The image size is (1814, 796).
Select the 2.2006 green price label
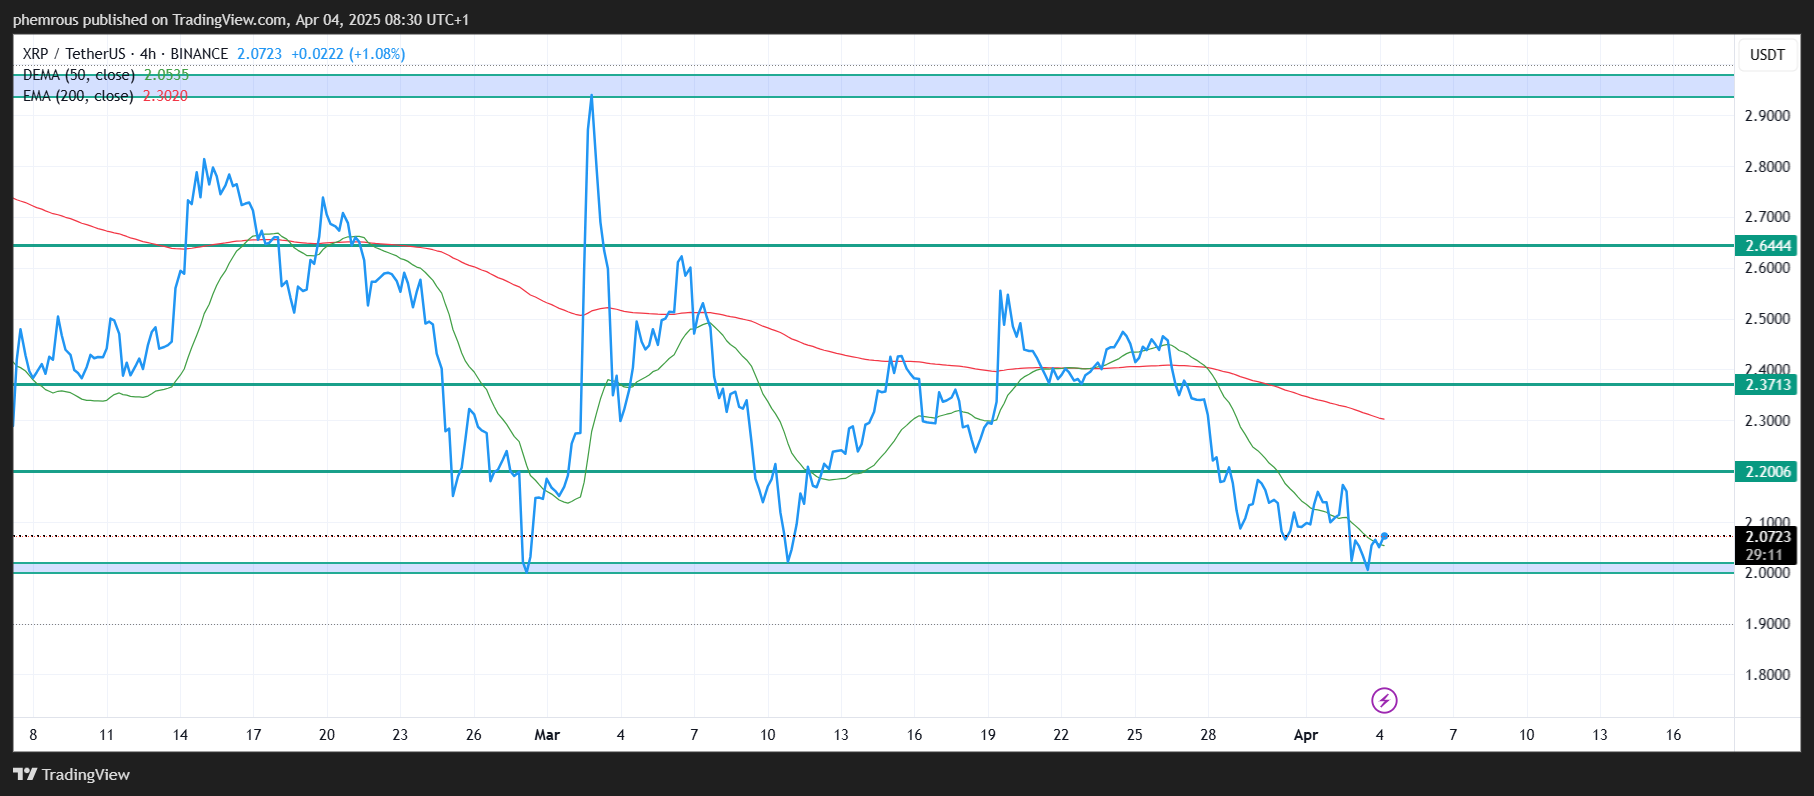coord(1767,472)
